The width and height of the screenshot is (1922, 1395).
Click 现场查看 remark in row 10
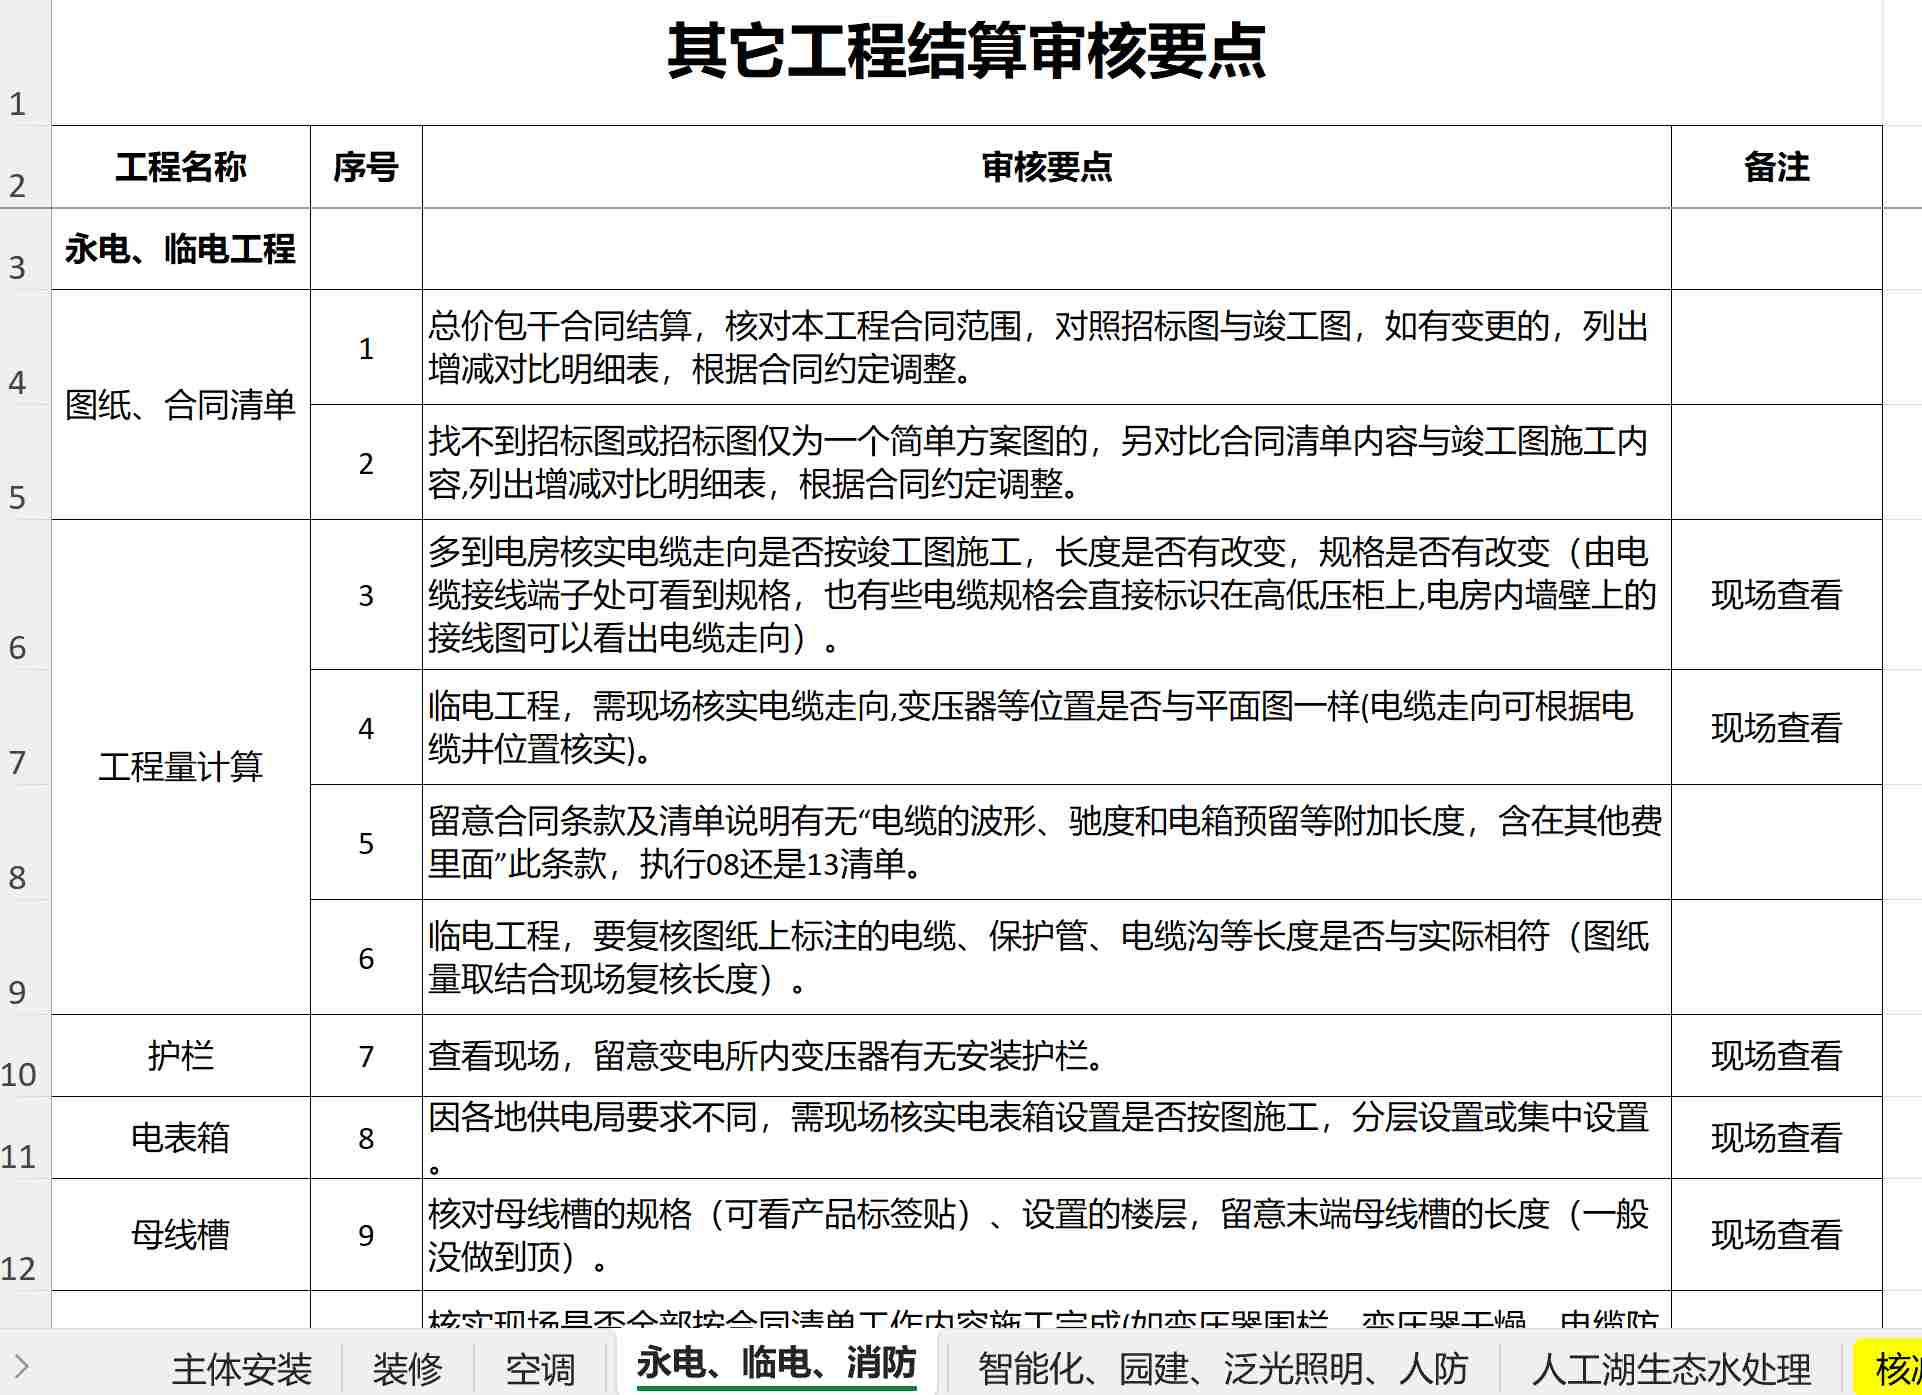[x=1777, y=1056]
